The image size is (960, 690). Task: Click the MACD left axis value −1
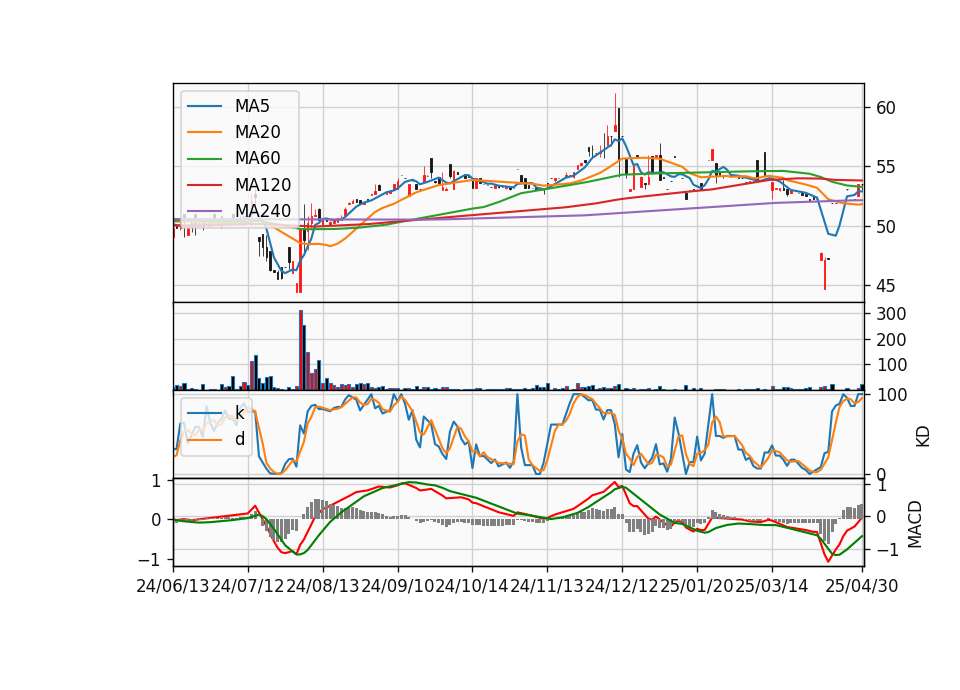149,560
